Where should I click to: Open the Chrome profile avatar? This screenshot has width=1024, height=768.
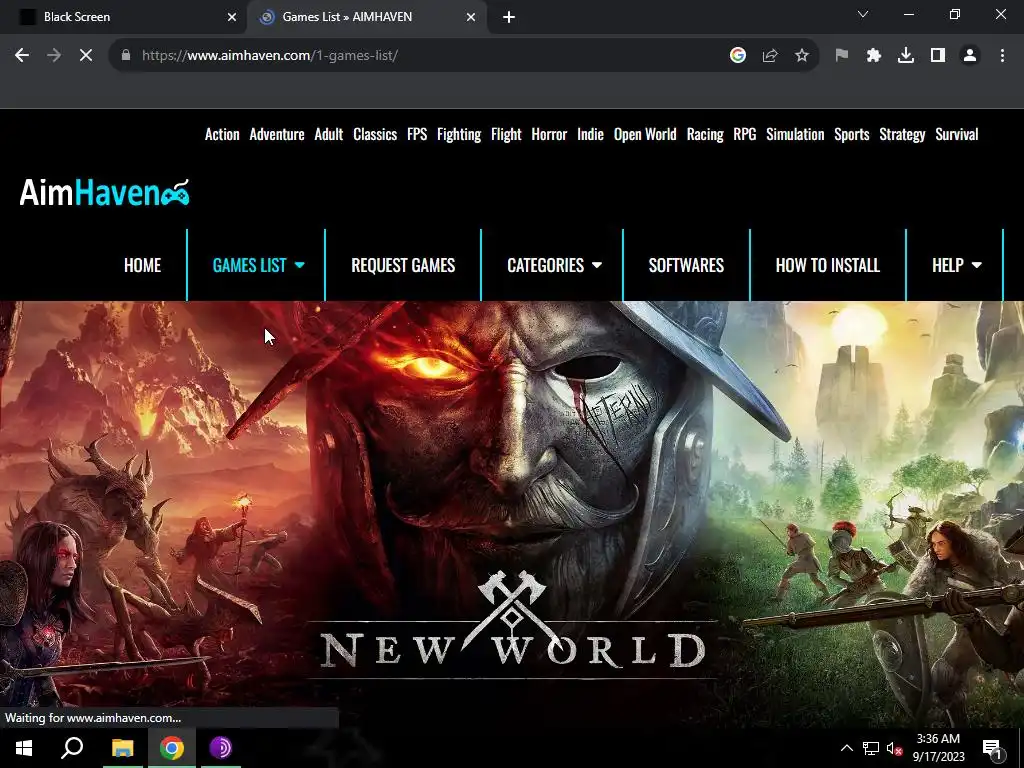(x=970, y=56)
